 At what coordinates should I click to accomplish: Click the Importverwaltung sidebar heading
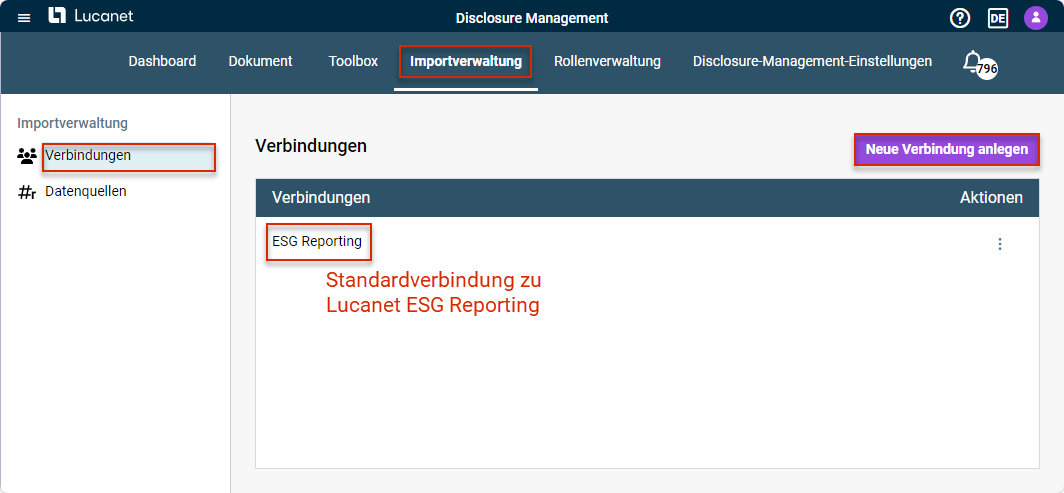[x=73, y=123]
